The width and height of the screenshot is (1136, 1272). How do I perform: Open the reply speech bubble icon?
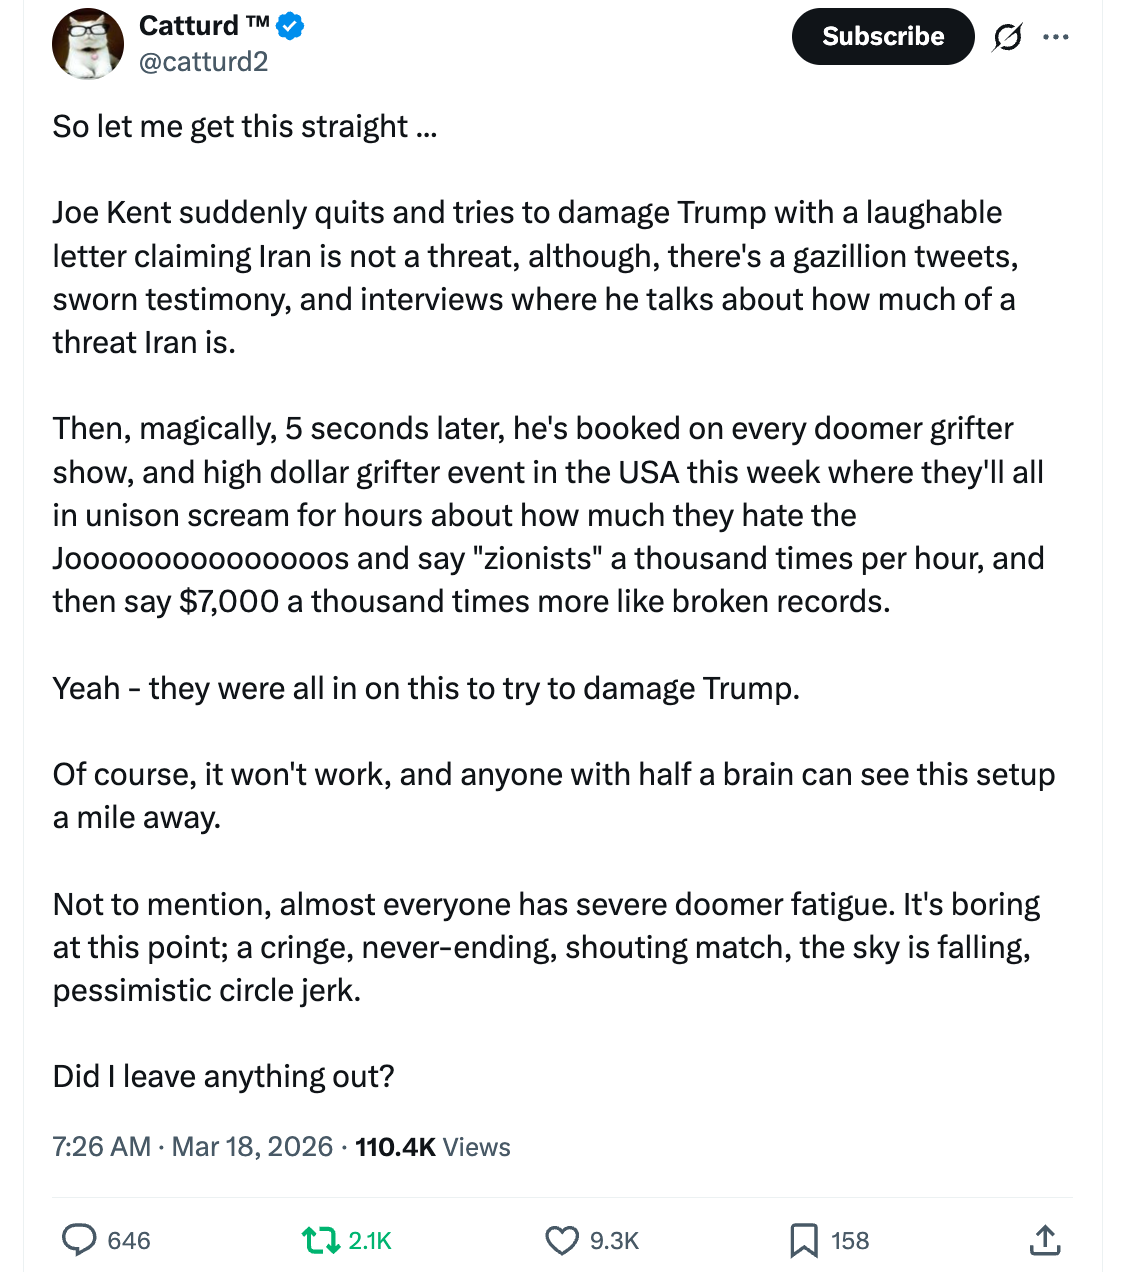(x=79, y=1240)
